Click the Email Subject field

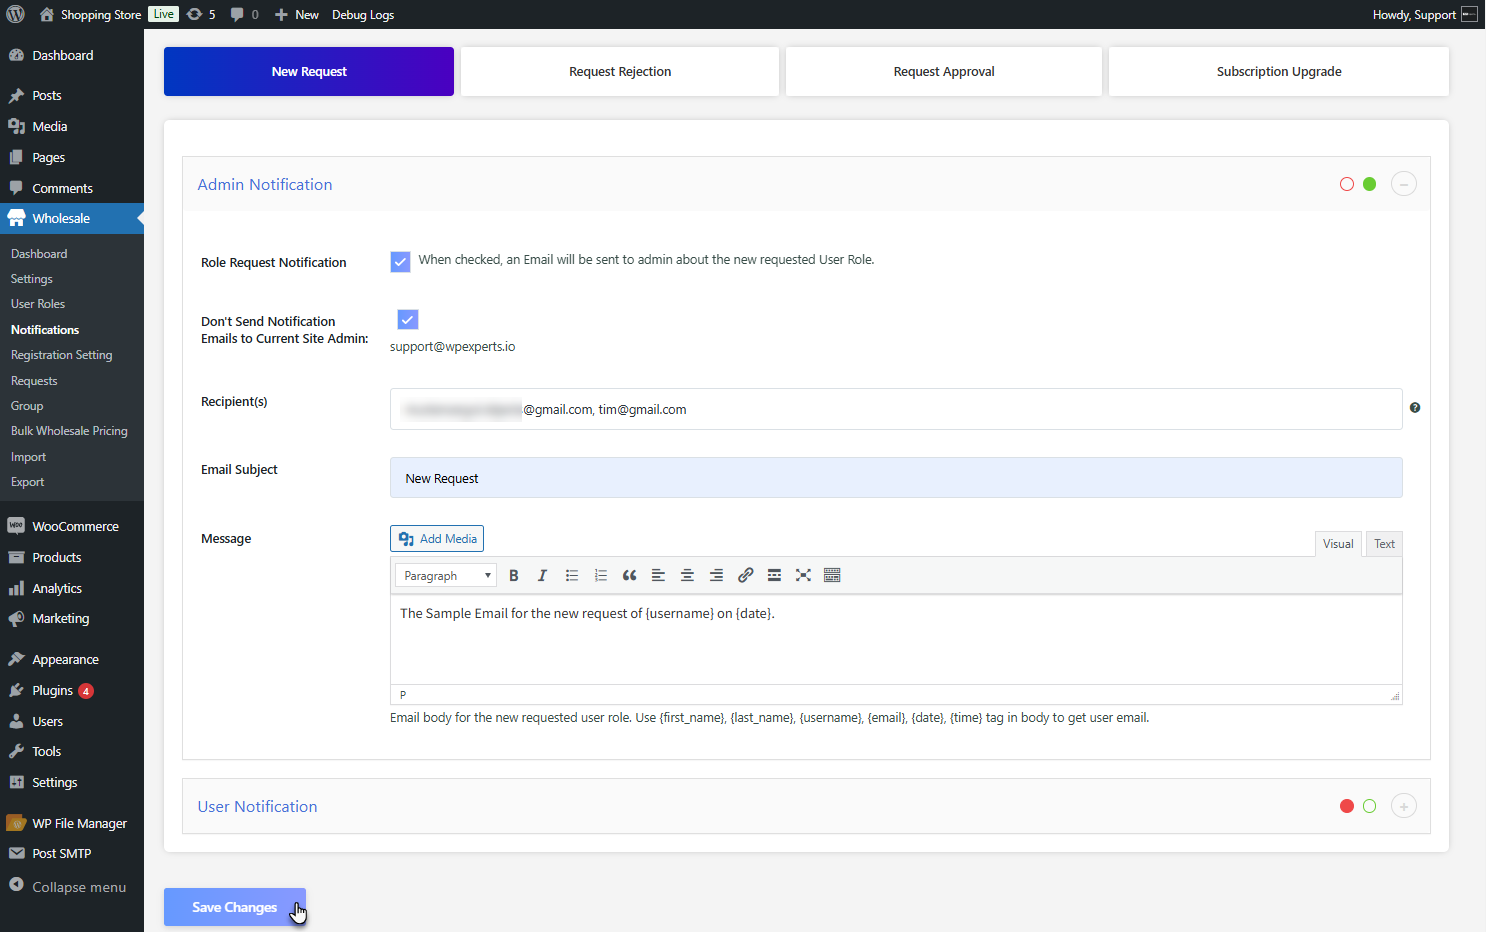(896, 478)
